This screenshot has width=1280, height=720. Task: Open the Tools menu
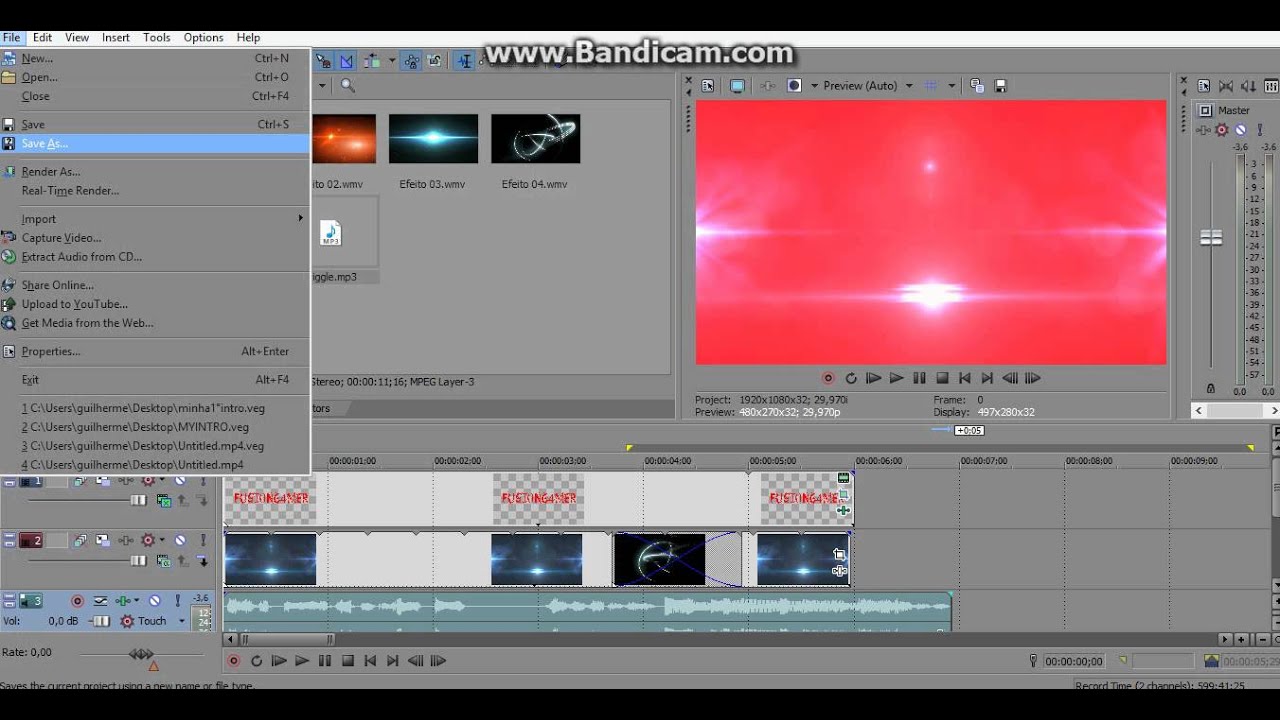tap(156, 38)
